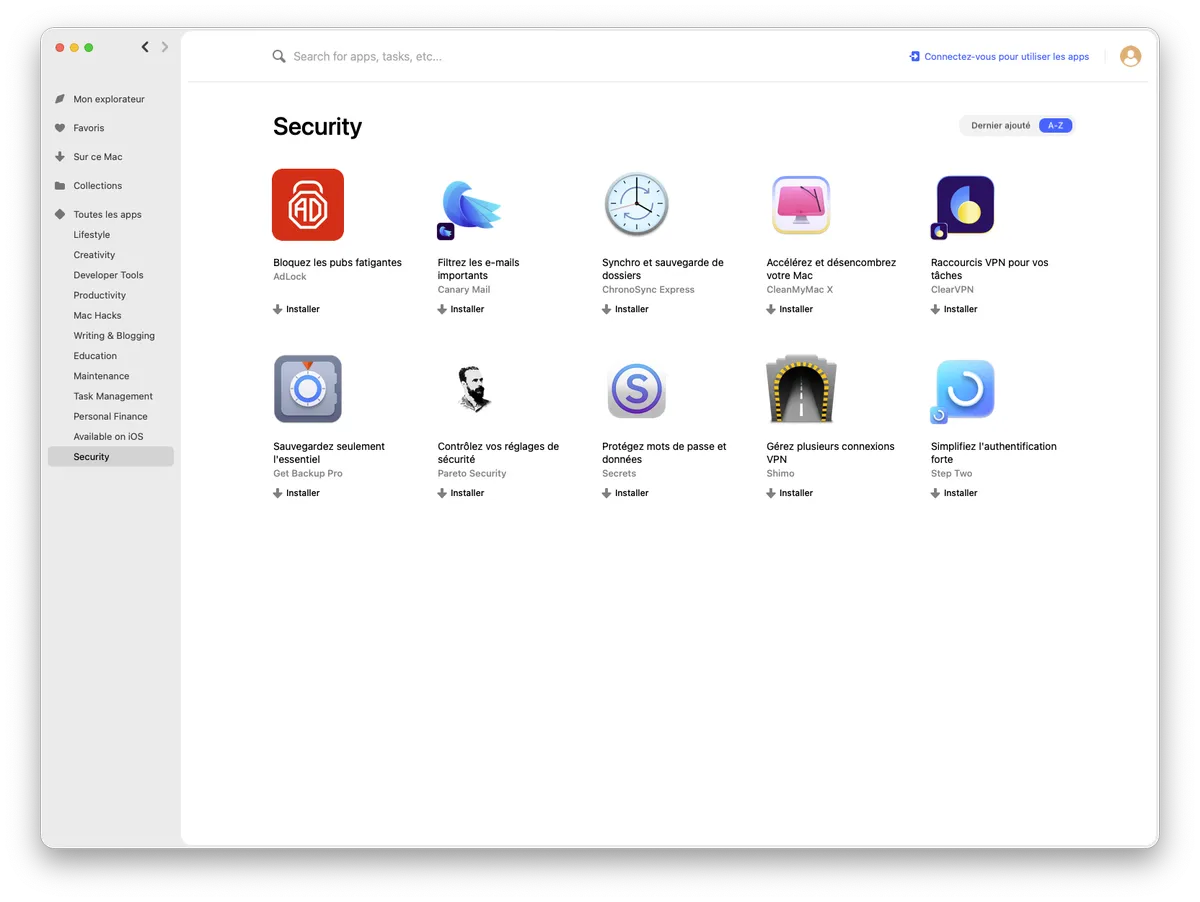Select the Personal Finance category
This screenshot has width=1200, height=902.
pos(111,416)
